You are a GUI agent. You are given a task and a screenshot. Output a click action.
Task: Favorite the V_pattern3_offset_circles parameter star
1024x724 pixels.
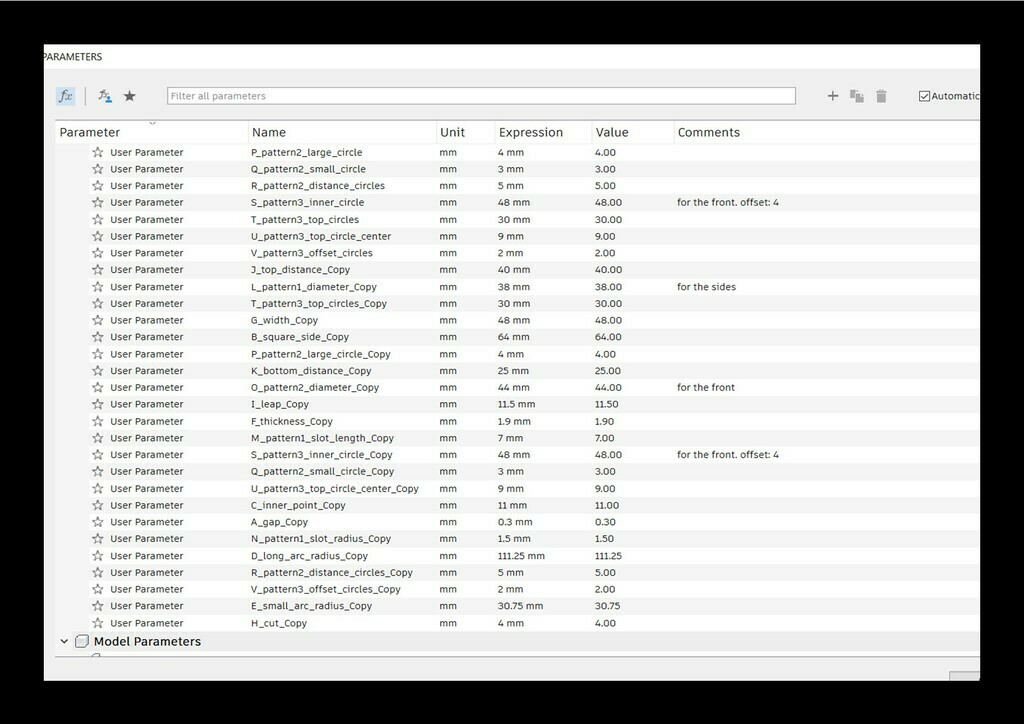pos(98,253)
